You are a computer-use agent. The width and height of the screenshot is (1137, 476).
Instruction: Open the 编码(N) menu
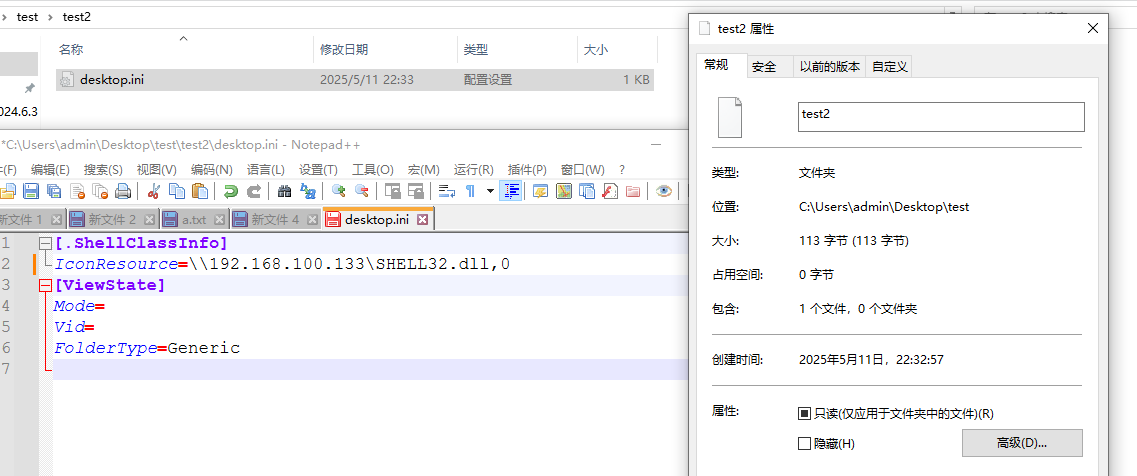pyautogui.click(x=212, y=170)
